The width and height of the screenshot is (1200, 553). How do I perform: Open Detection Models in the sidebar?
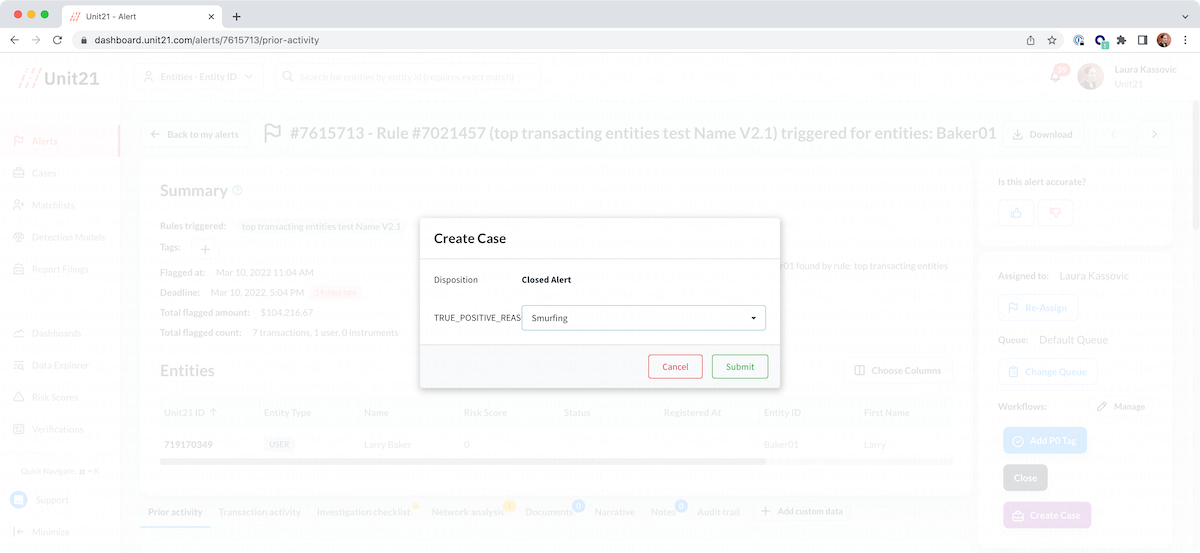[x=59, y=237]
